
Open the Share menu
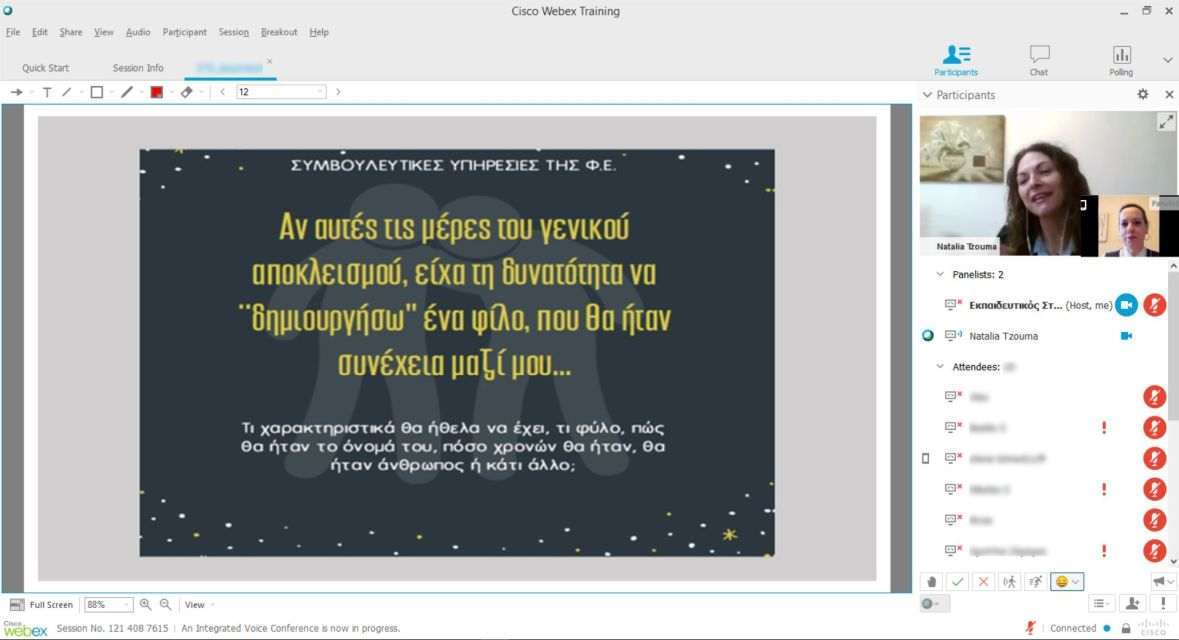tap(71, 32)
